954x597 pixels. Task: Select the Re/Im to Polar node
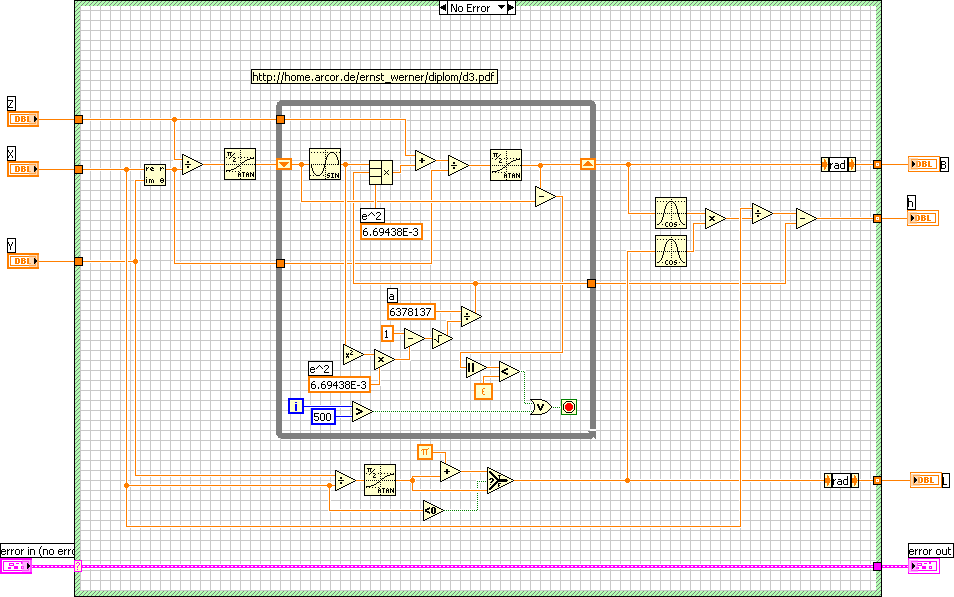tap(155, 175)
